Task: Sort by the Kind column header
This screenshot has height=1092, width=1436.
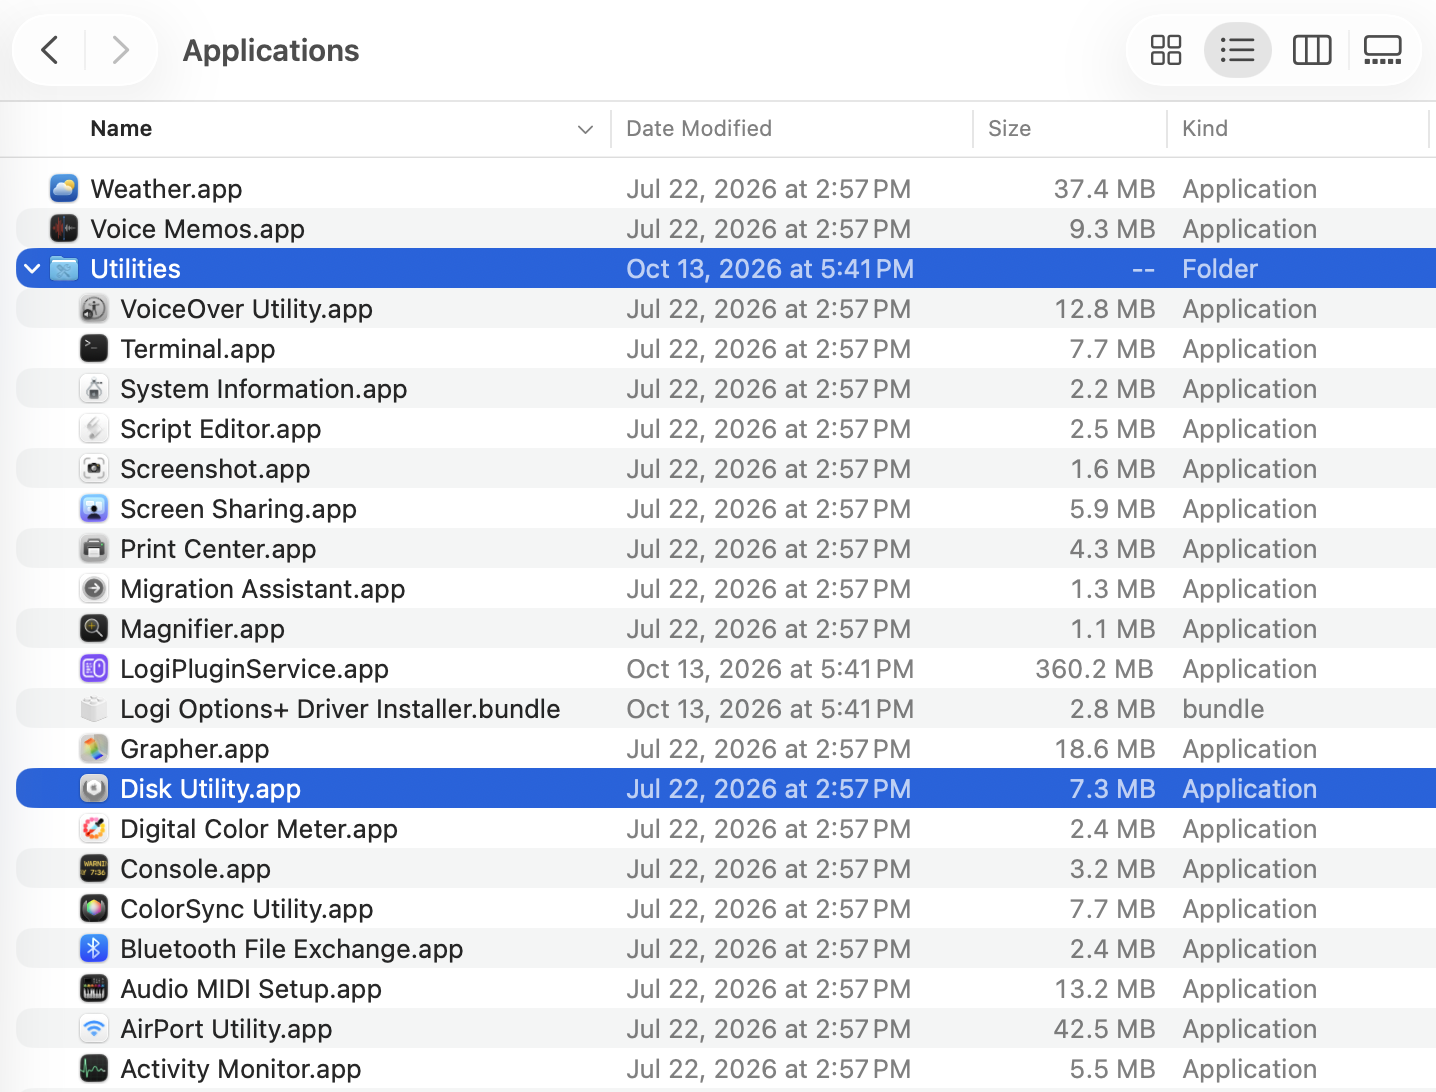Action: (1205, 128)
